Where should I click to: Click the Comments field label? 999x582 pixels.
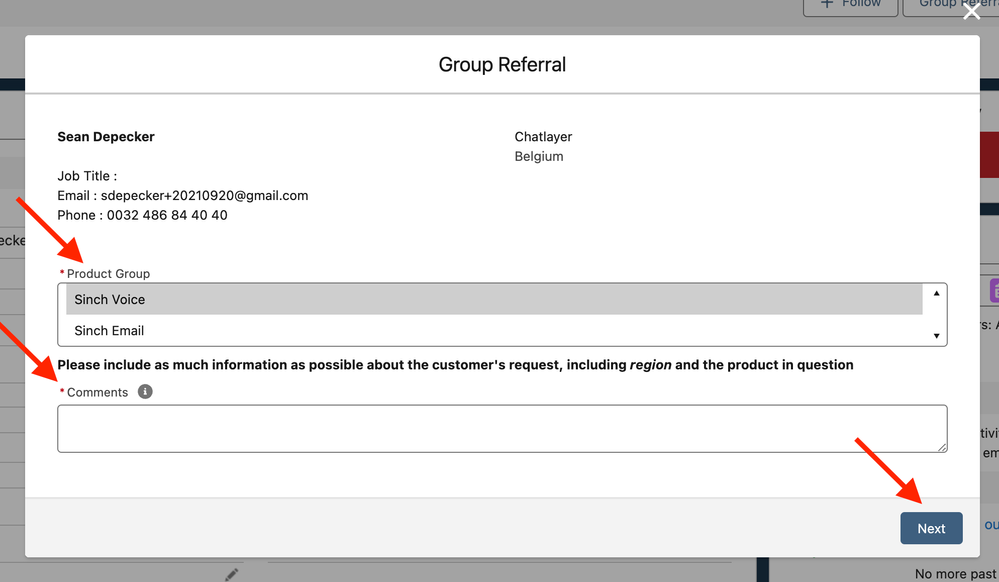tap(97, 392)
